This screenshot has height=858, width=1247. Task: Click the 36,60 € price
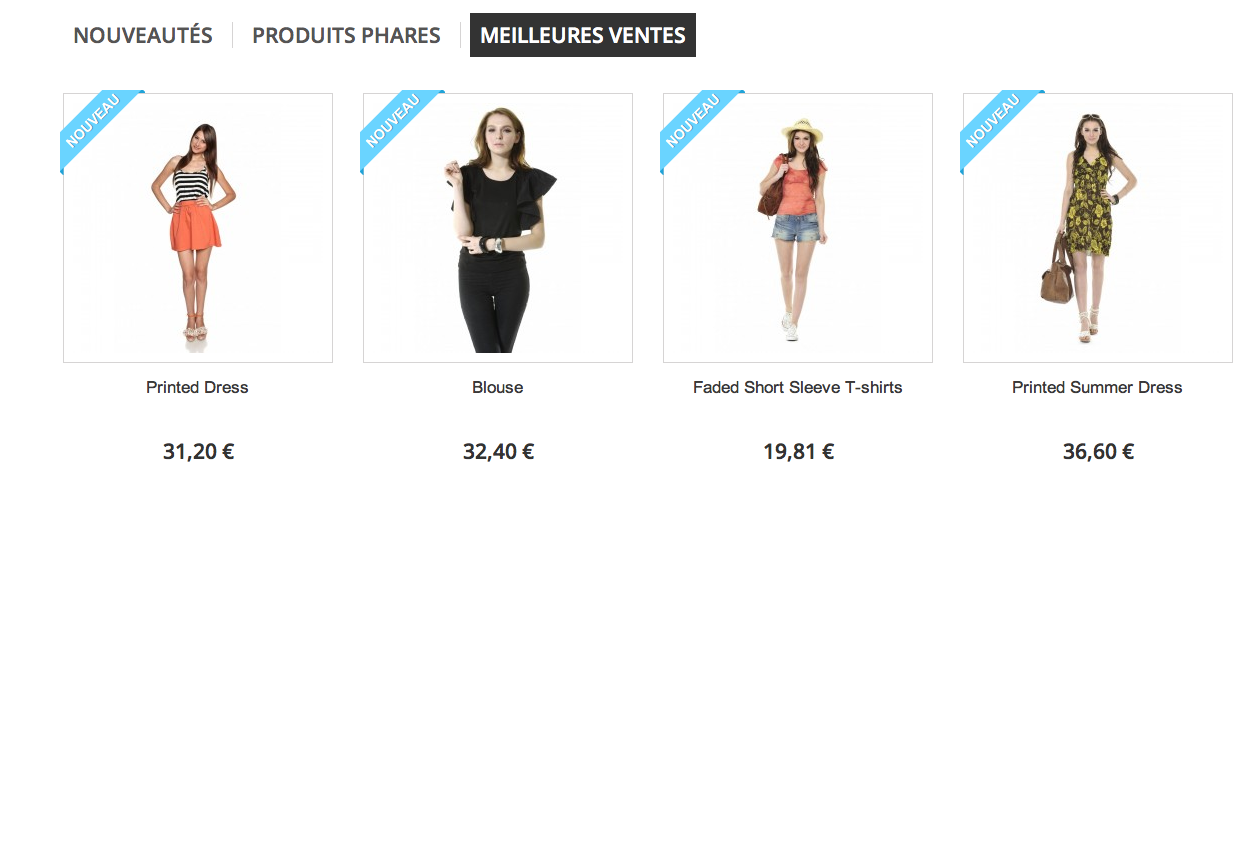tap(1098, 451)
